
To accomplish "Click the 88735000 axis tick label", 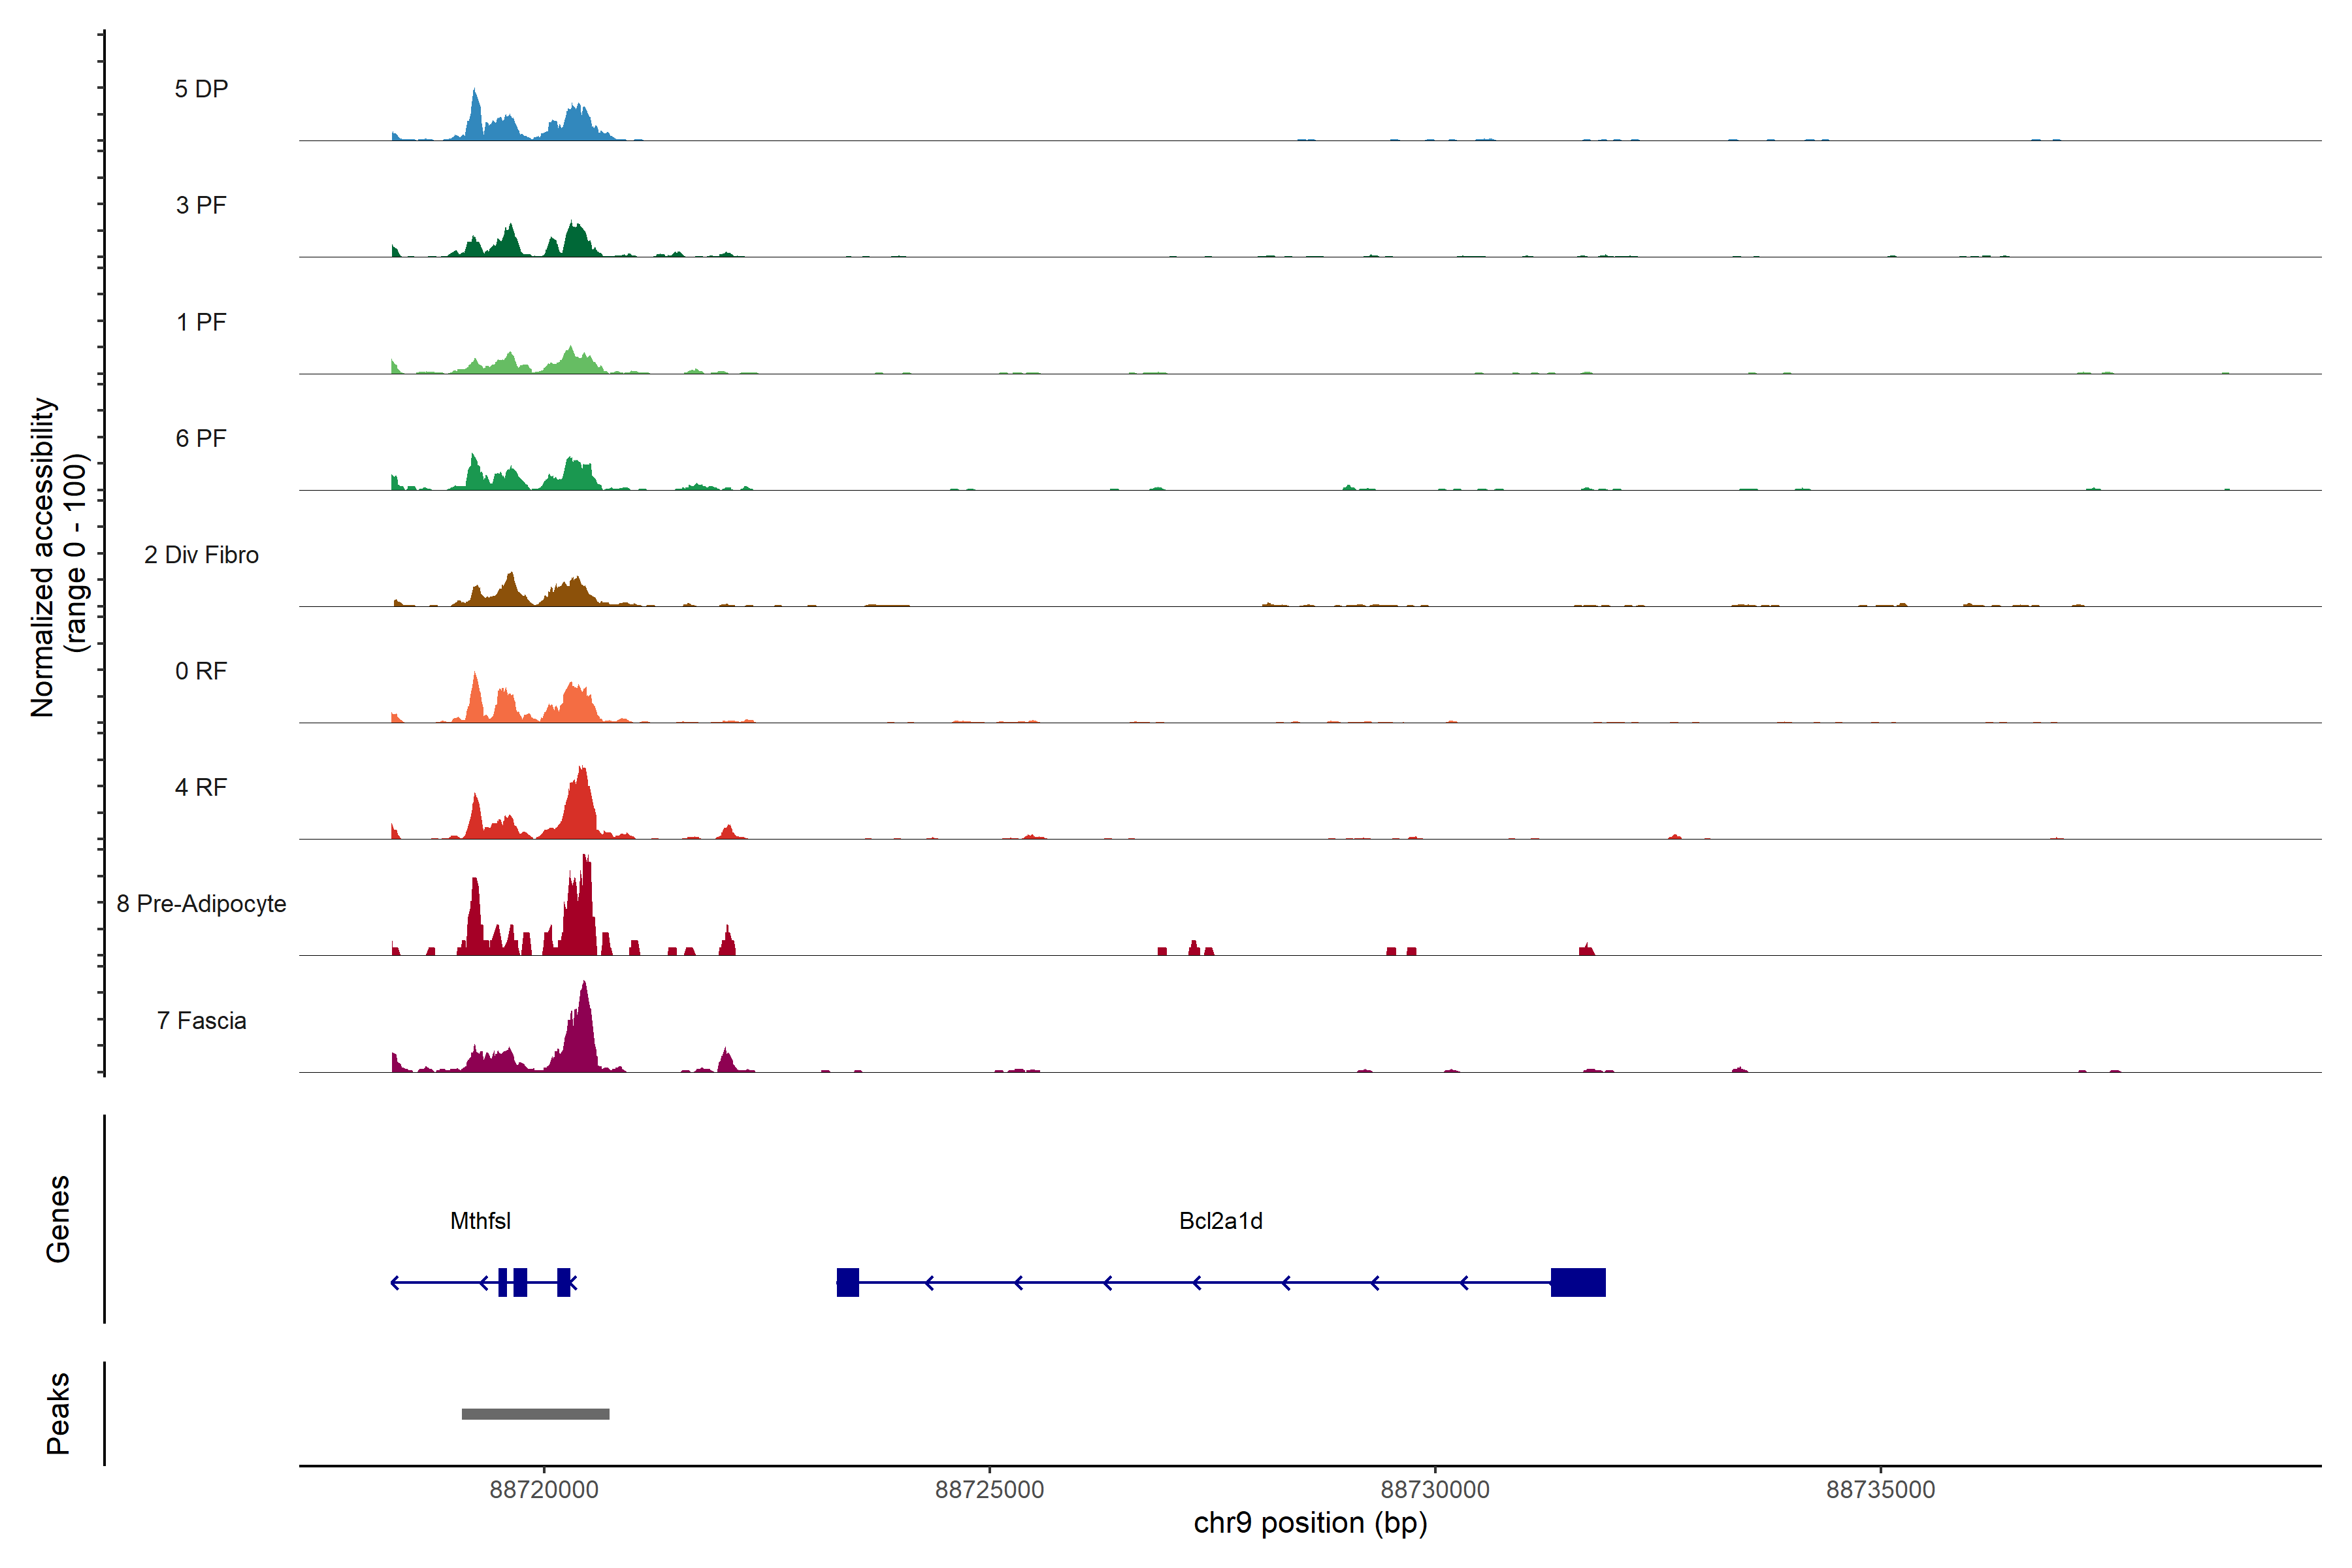I will pos(1880,1490).
